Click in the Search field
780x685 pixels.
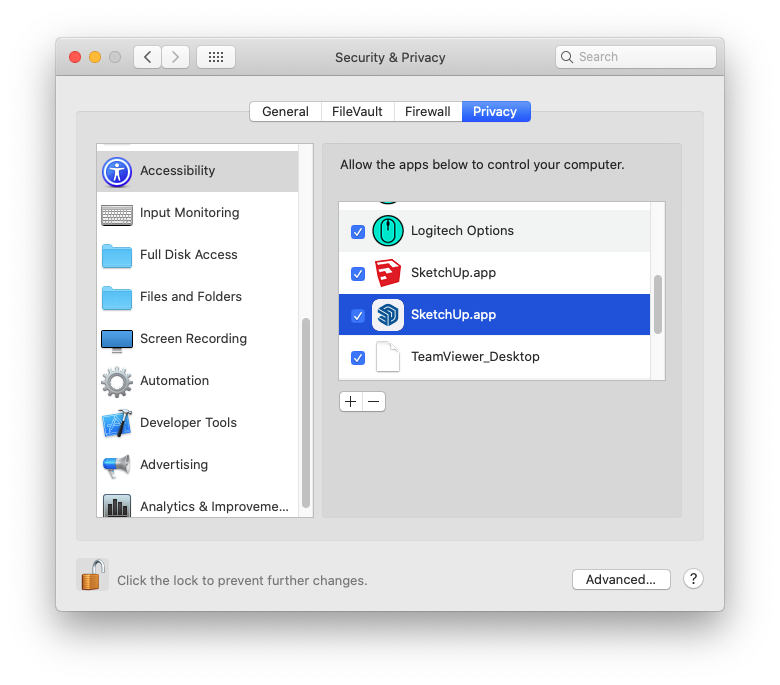[636, 57]
